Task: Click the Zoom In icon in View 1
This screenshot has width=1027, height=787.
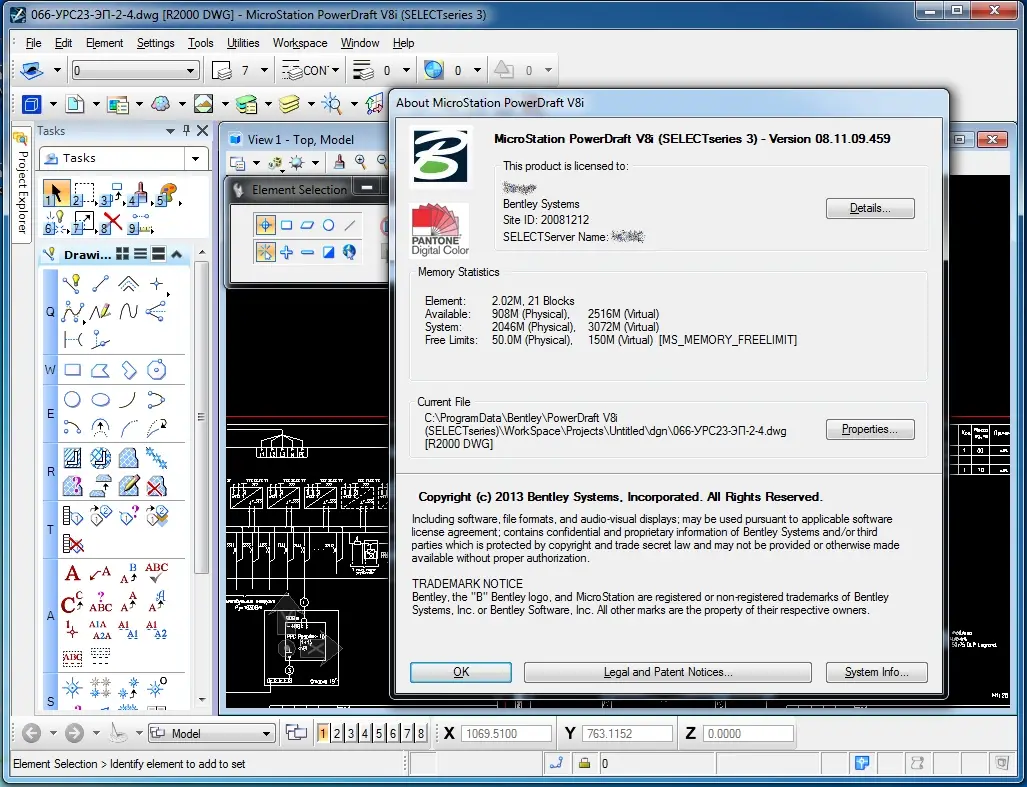Action: (x=360, y=162)
